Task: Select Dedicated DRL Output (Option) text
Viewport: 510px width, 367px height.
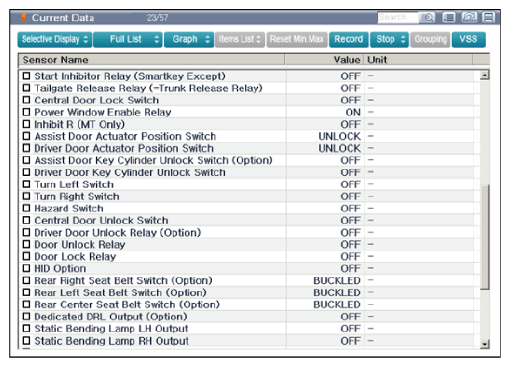Action: click(111, 316)
